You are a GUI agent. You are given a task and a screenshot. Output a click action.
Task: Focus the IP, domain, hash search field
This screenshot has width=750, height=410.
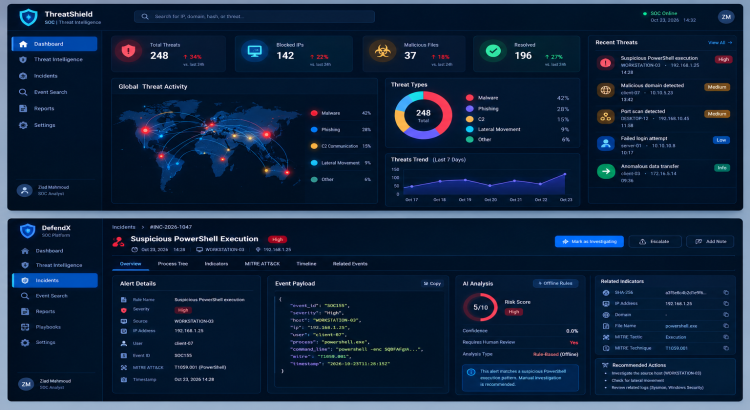coord(254,17)
